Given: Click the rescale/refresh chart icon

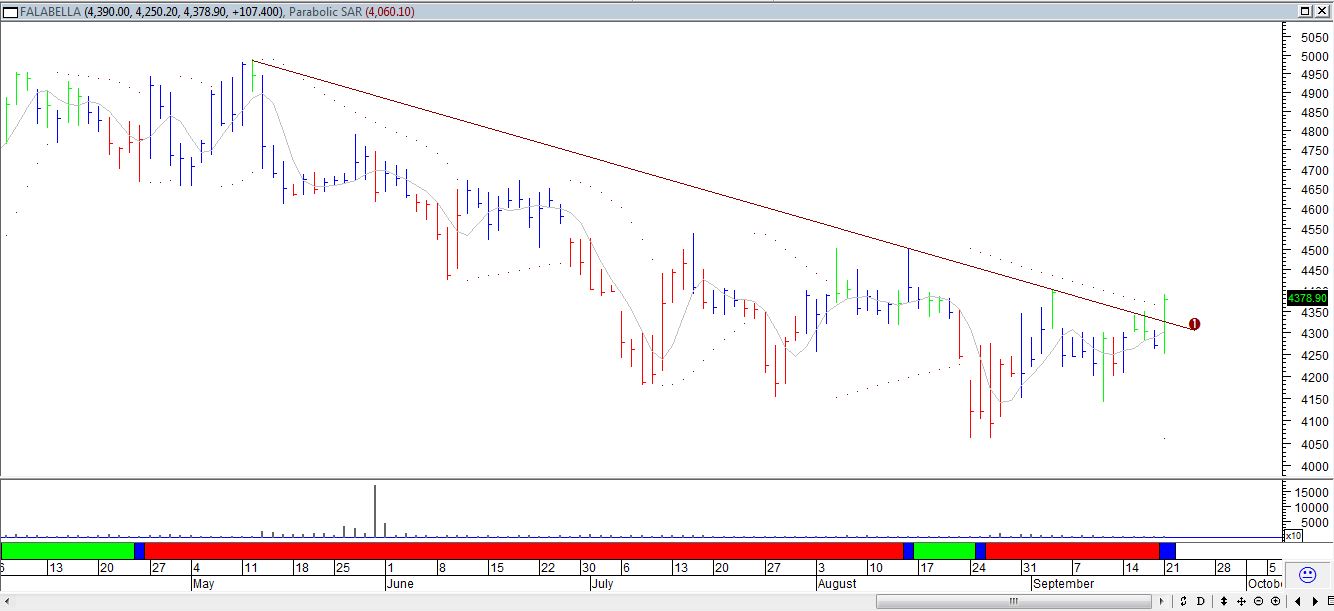Looking at the screenshot, I should 1183,601.
